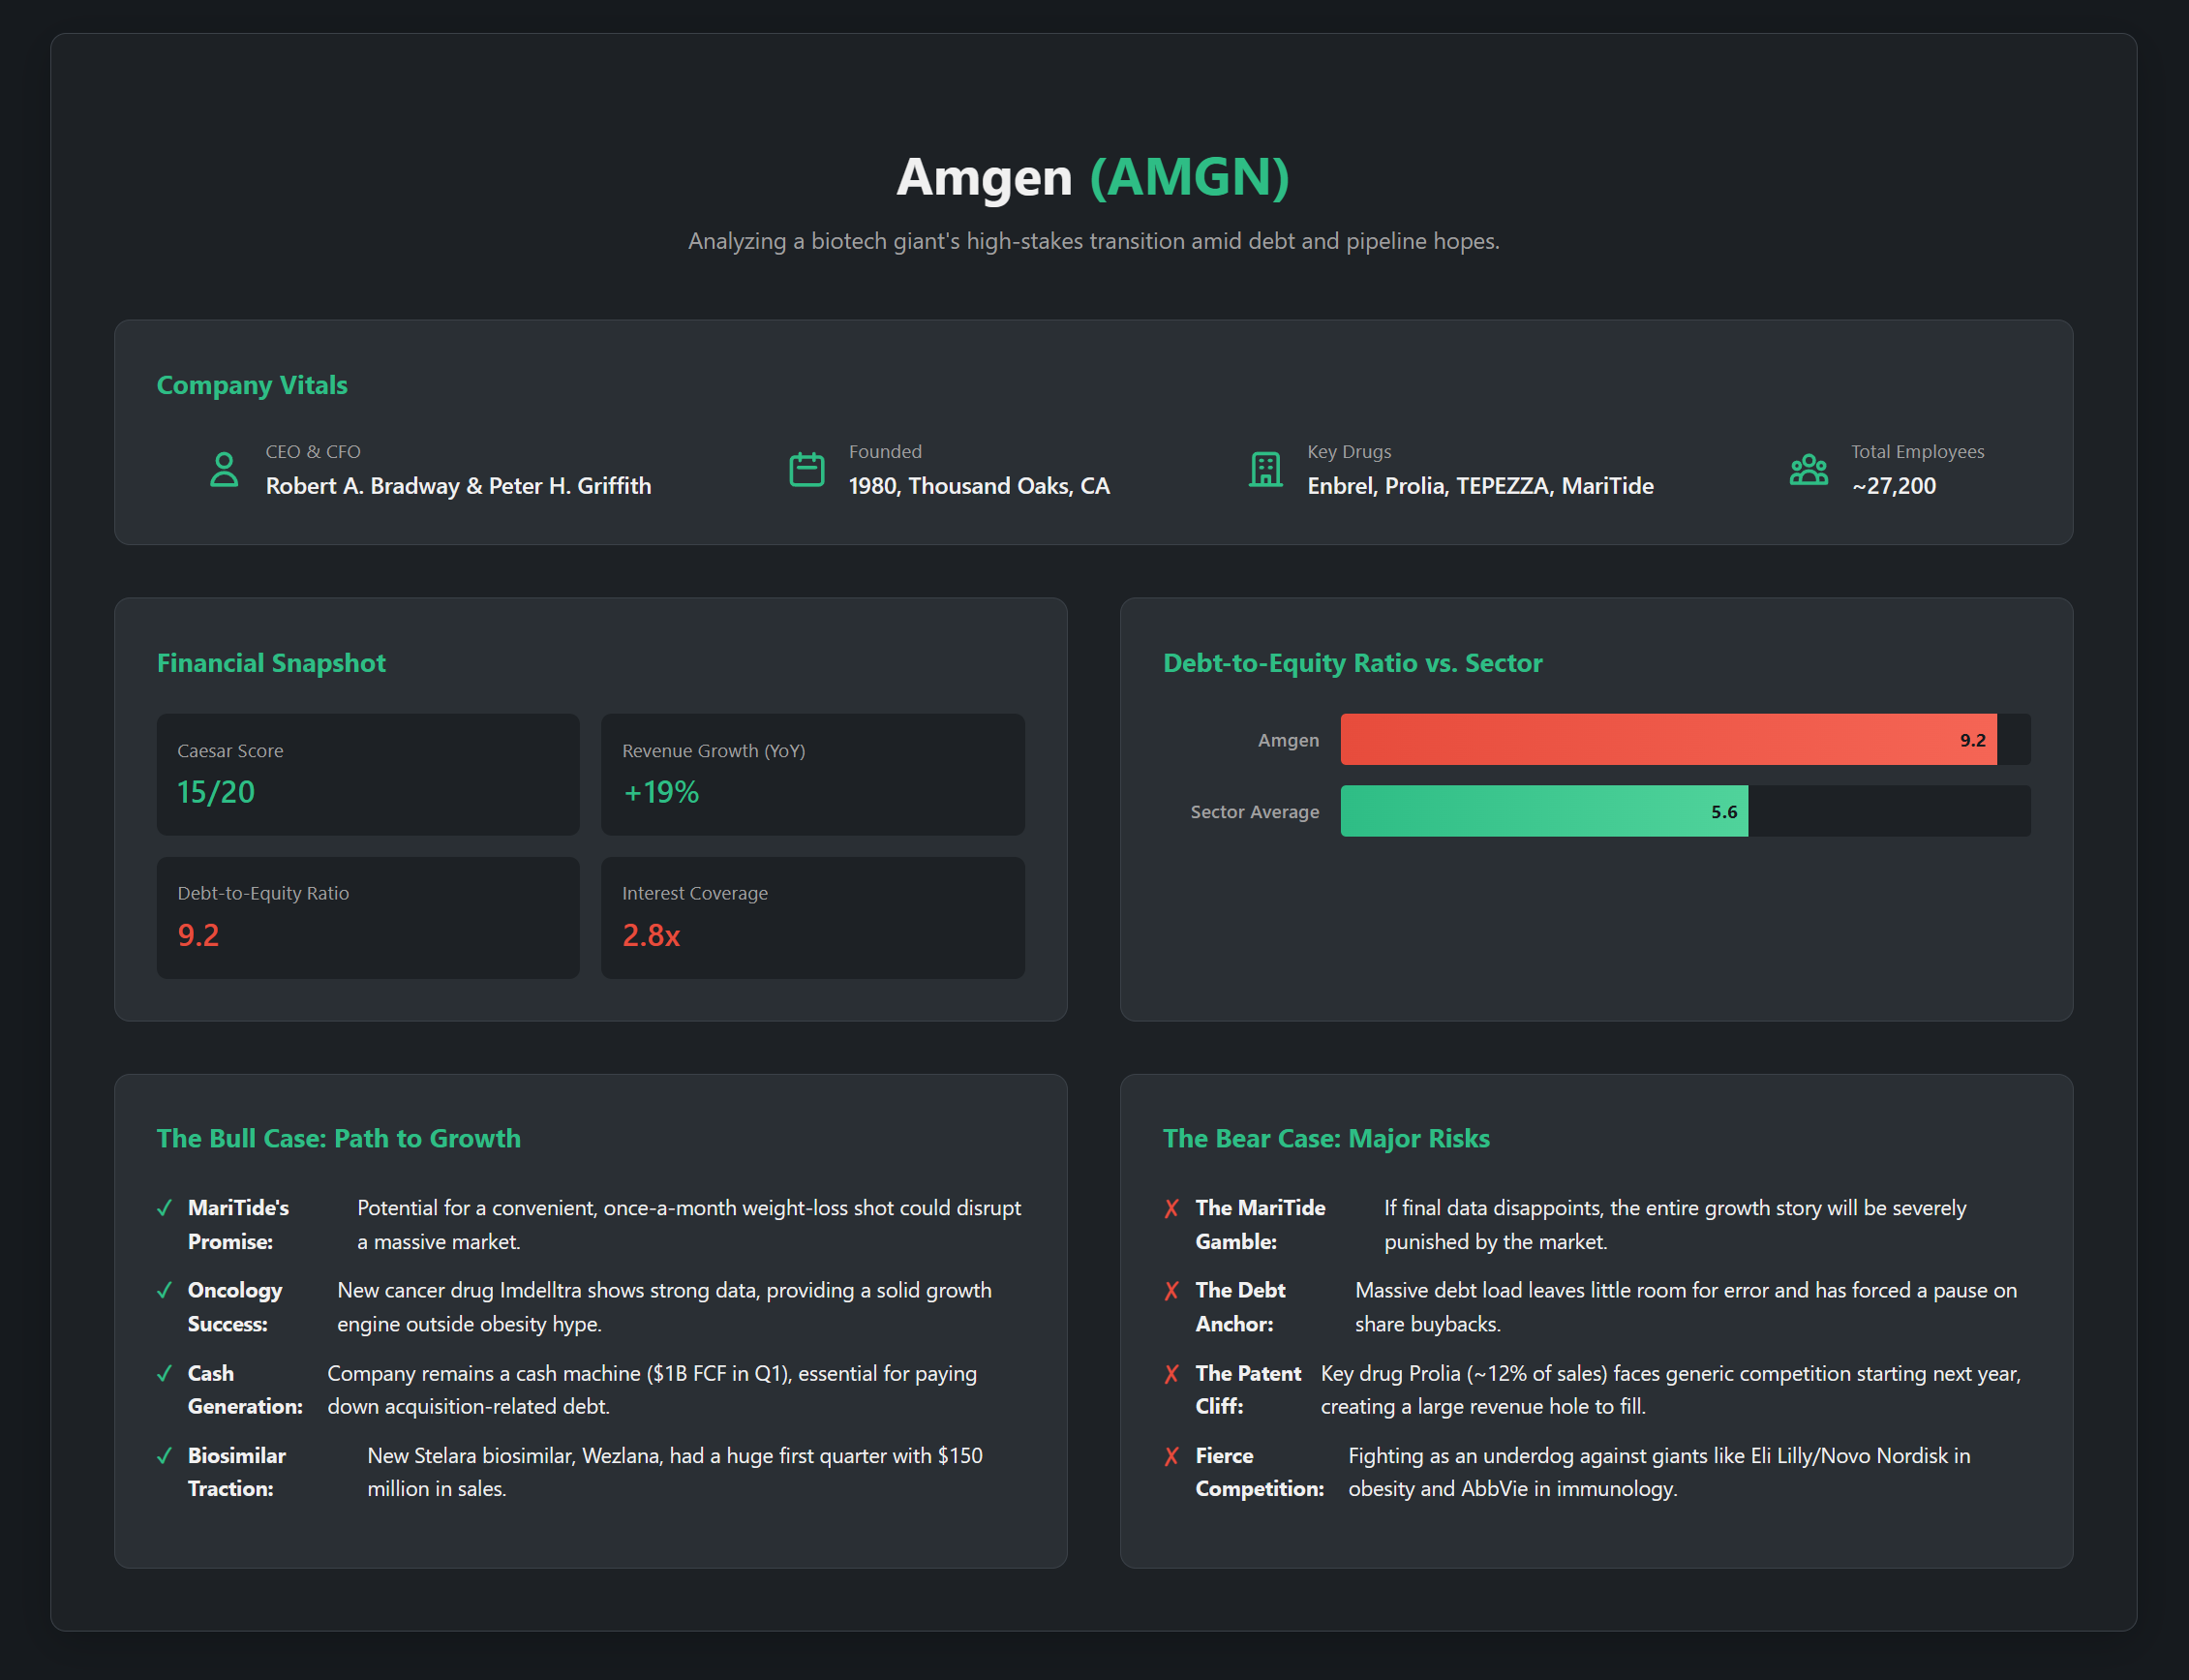Click the Debt-to-Equity Ratio vs. Sector heading
Viewport: 2189px width, 1680px height.
[1352, 663]
